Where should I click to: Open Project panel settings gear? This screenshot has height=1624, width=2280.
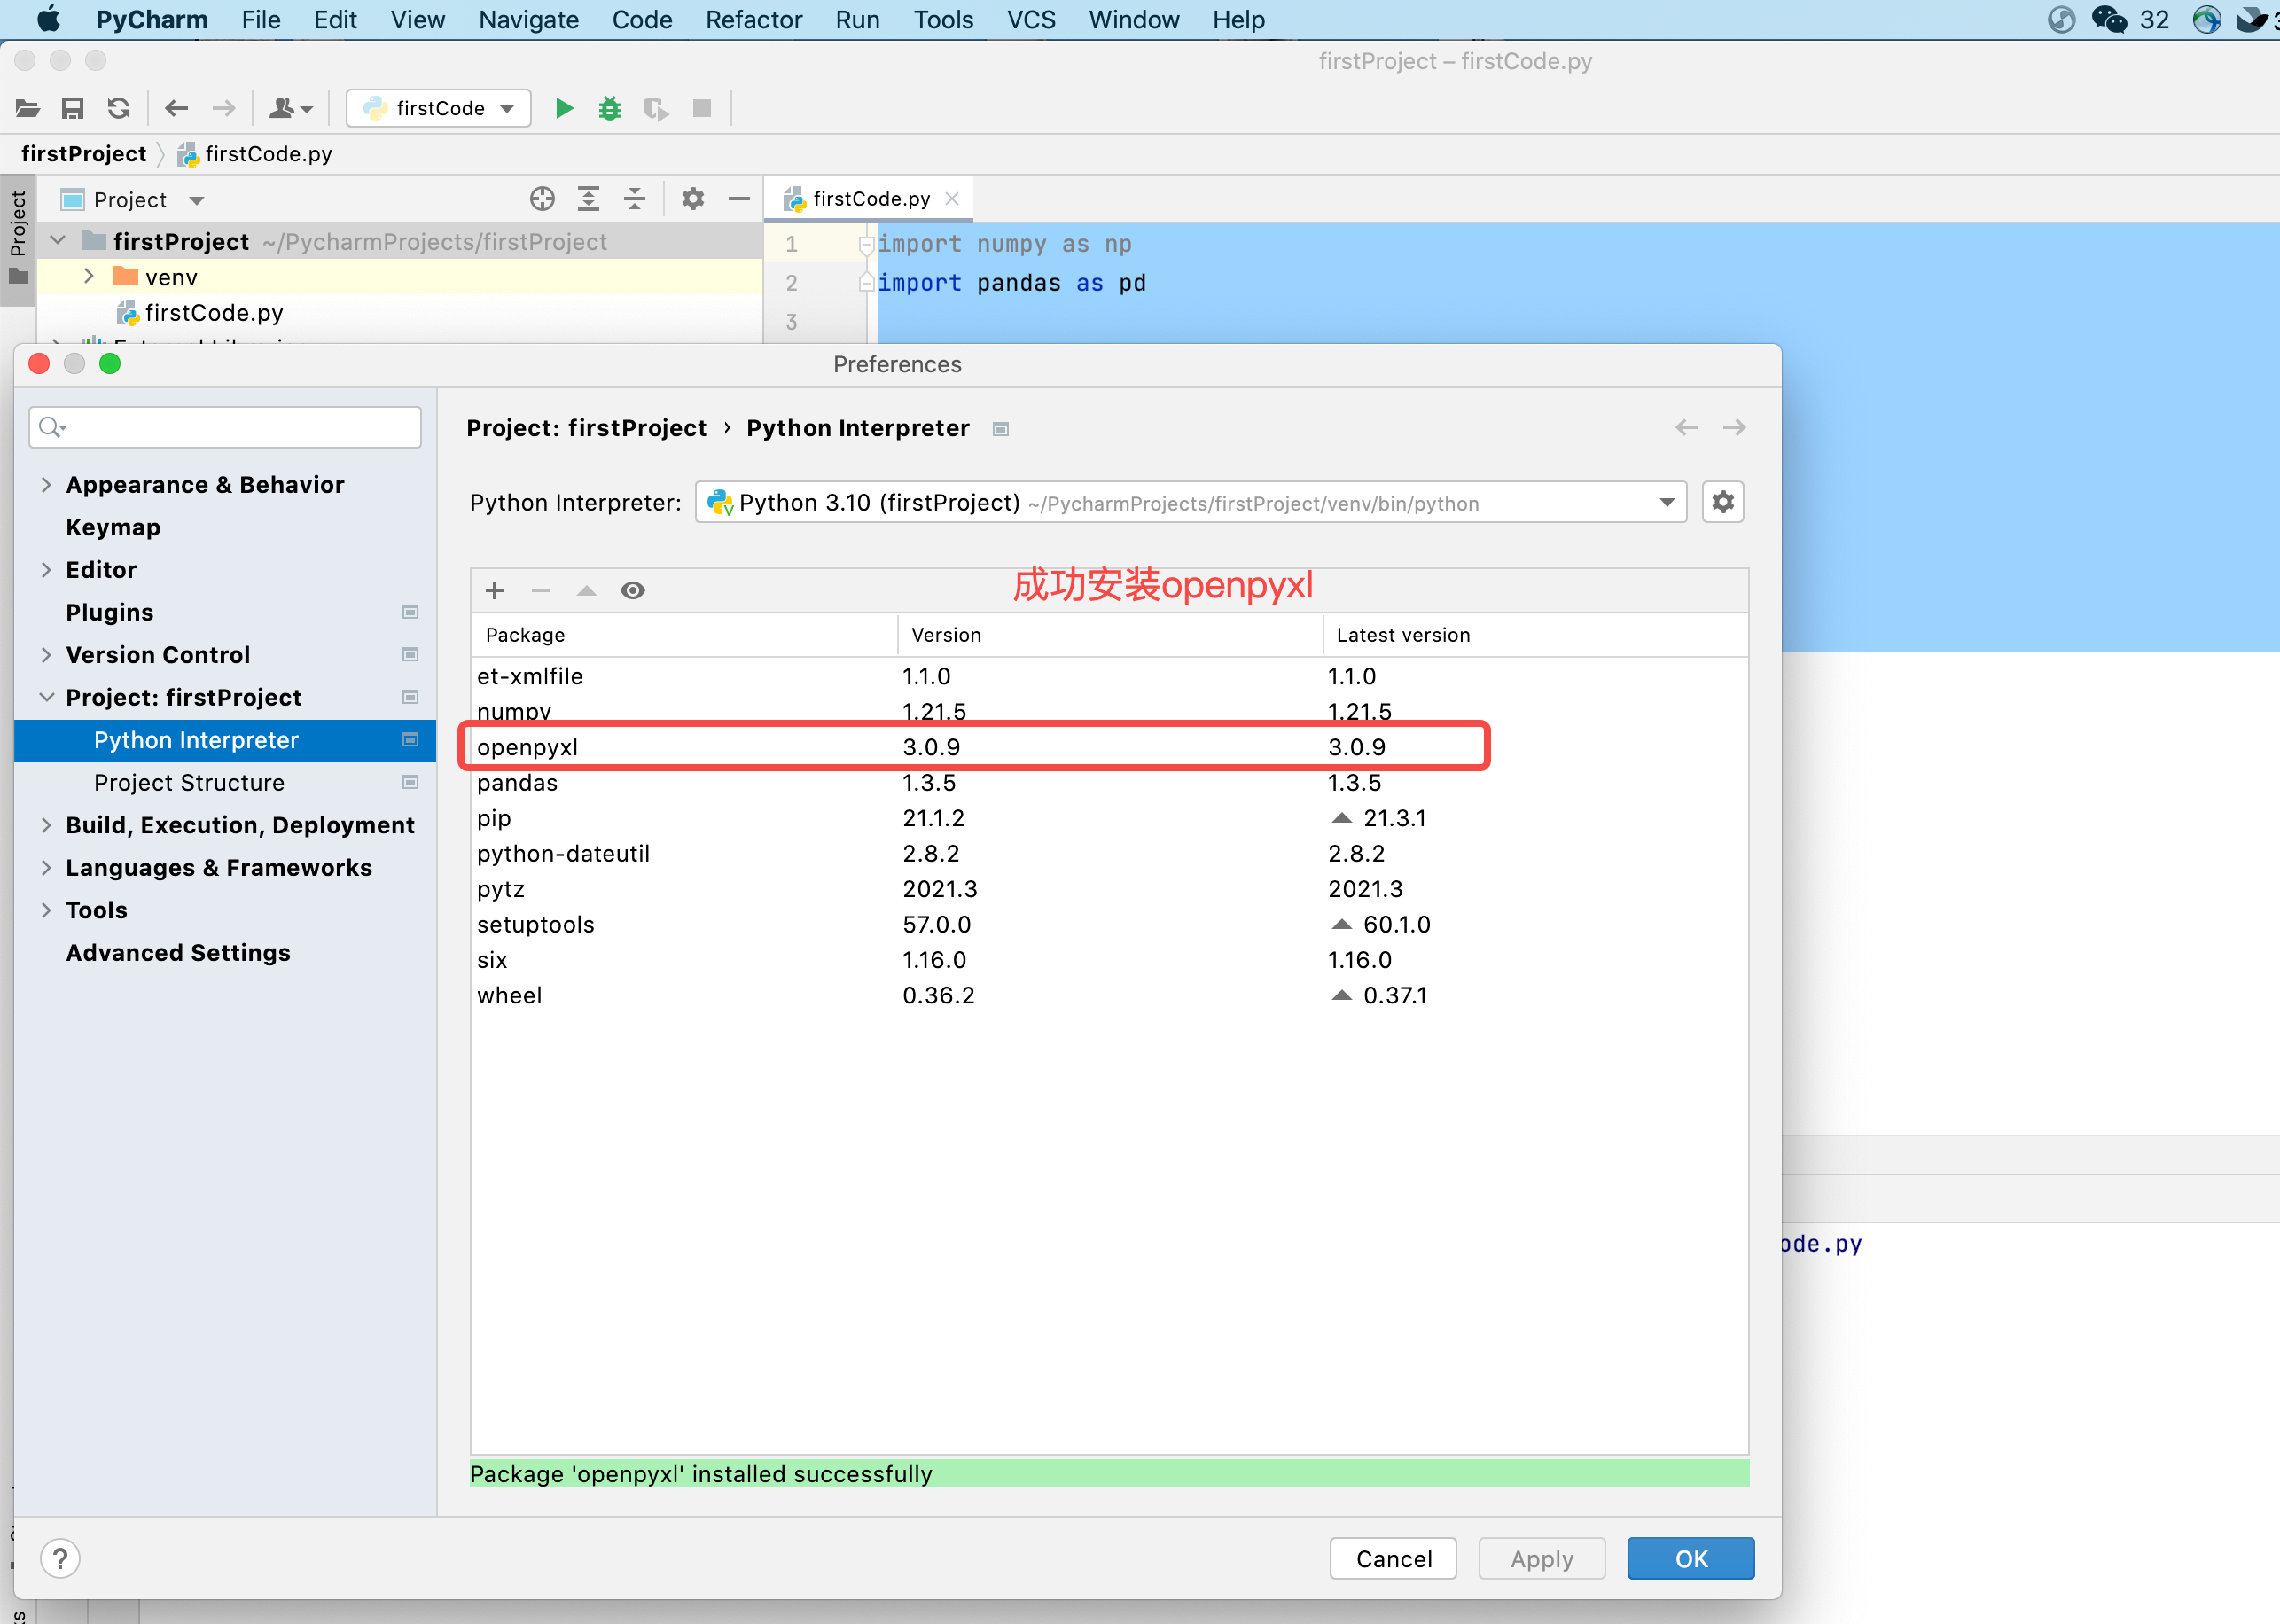click(693, 199)
